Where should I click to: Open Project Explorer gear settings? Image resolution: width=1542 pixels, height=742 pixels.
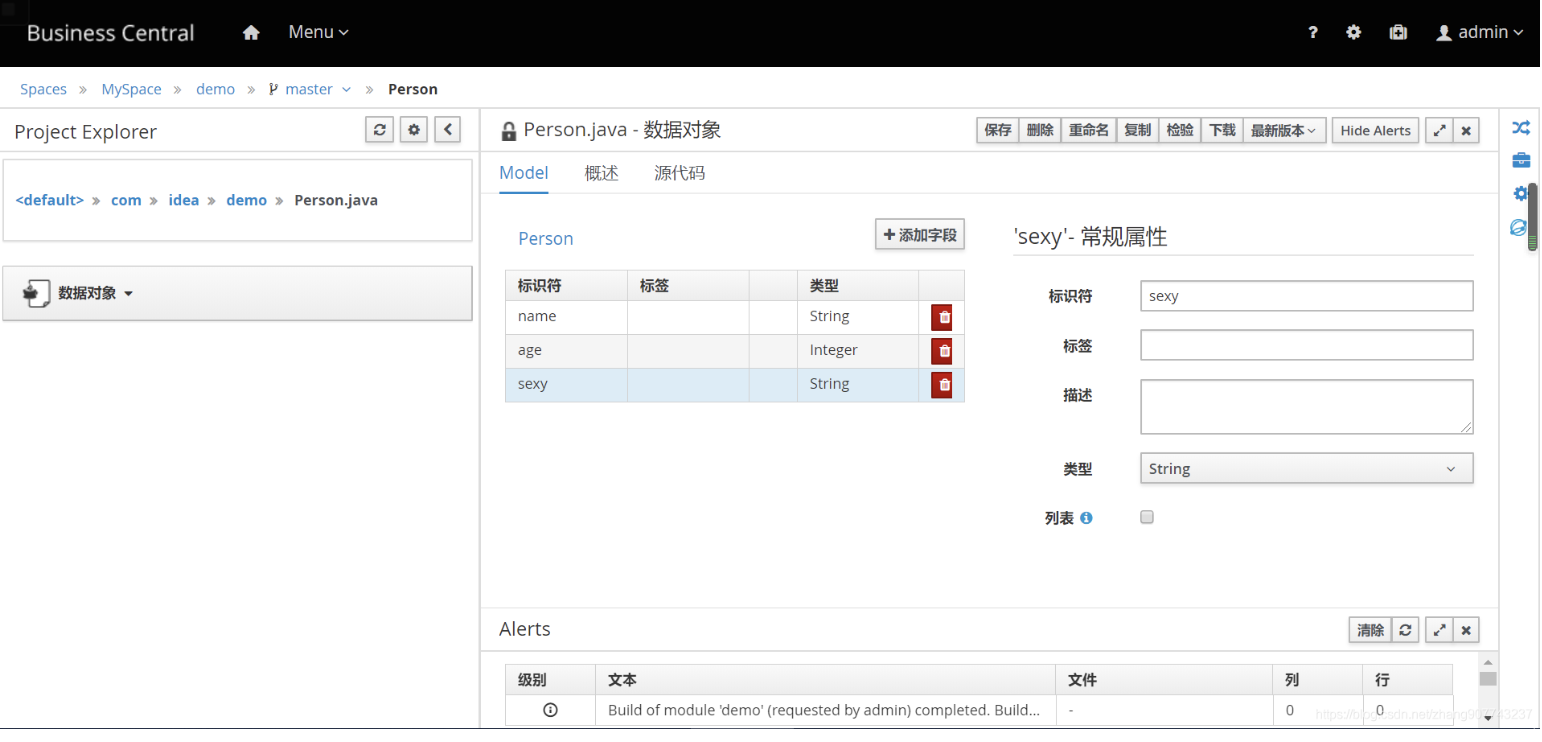click(x=414, y=130)
